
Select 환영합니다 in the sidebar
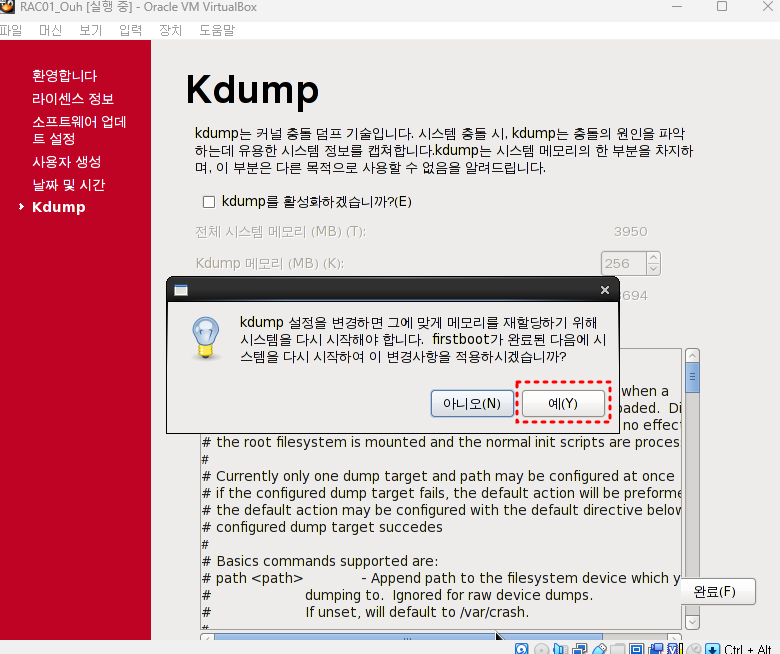pos(65,76)
